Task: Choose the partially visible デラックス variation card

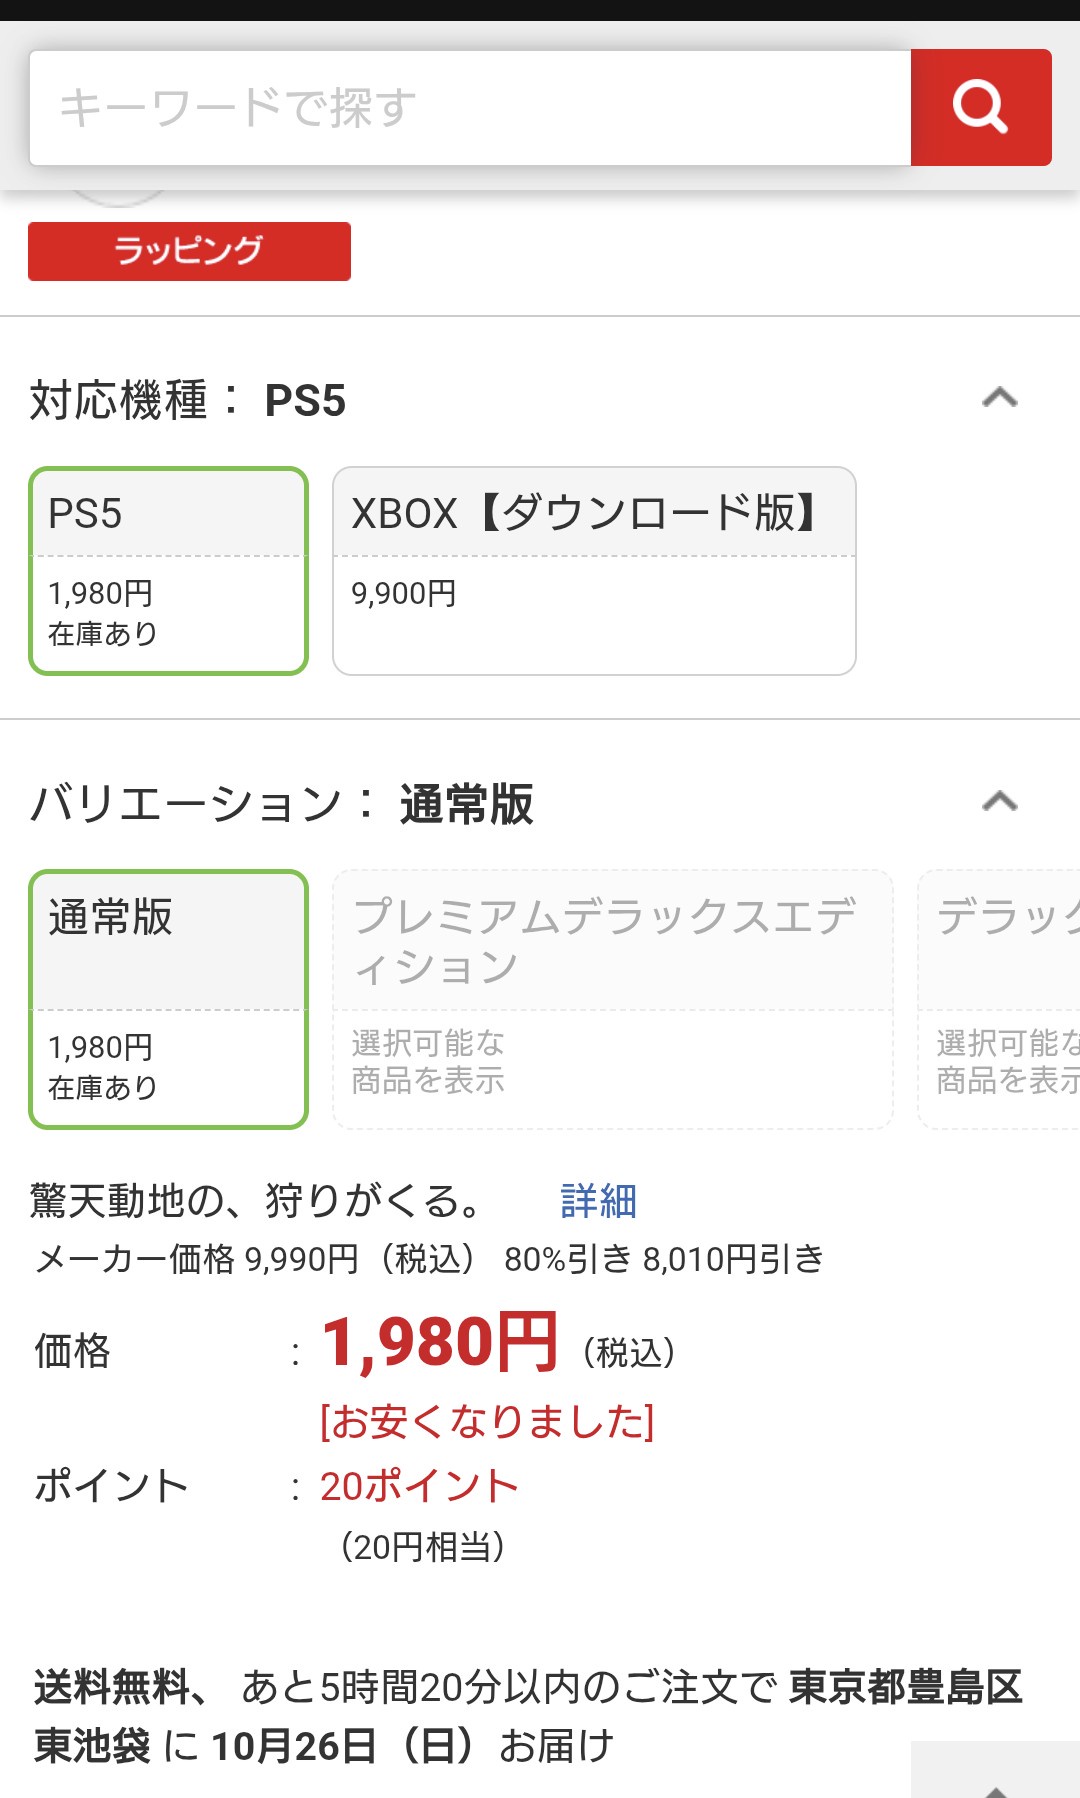Action: (x=1000, y=998)
